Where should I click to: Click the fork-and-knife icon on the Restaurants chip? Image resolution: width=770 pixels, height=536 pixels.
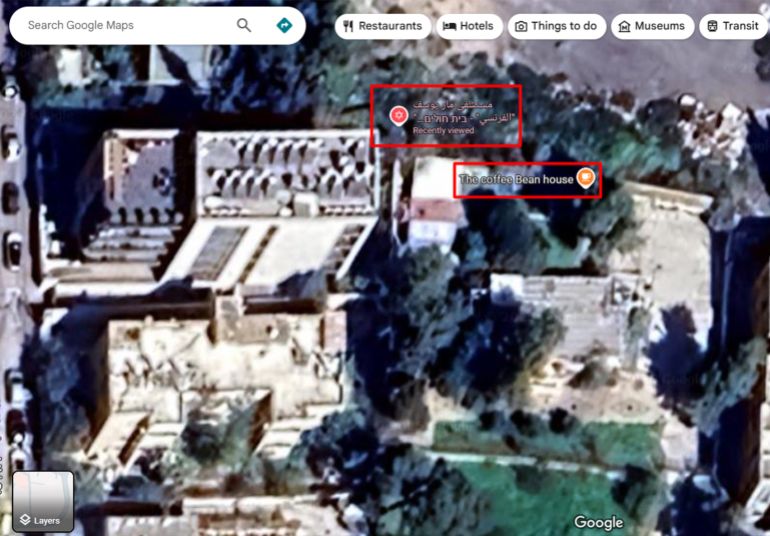click(x=348, y=26)
